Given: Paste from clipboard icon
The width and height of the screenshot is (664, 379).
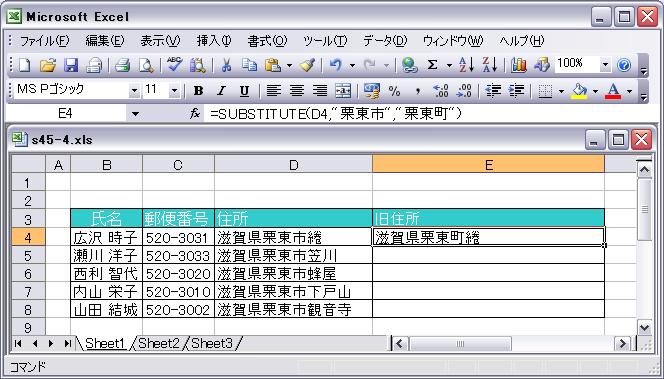Looking at the screenshot, I should click(273, 65).
